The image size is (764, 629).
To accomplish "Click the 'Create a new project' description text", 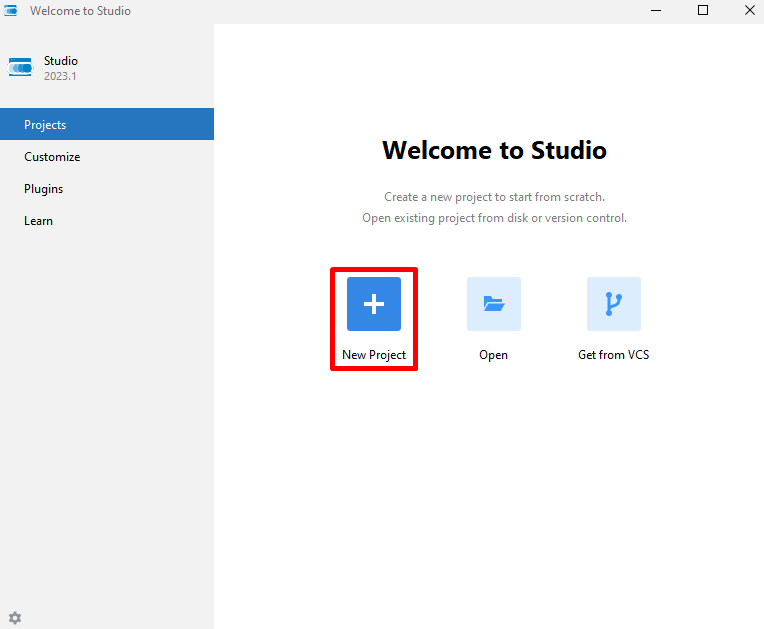I will click(x=494, y=197).
